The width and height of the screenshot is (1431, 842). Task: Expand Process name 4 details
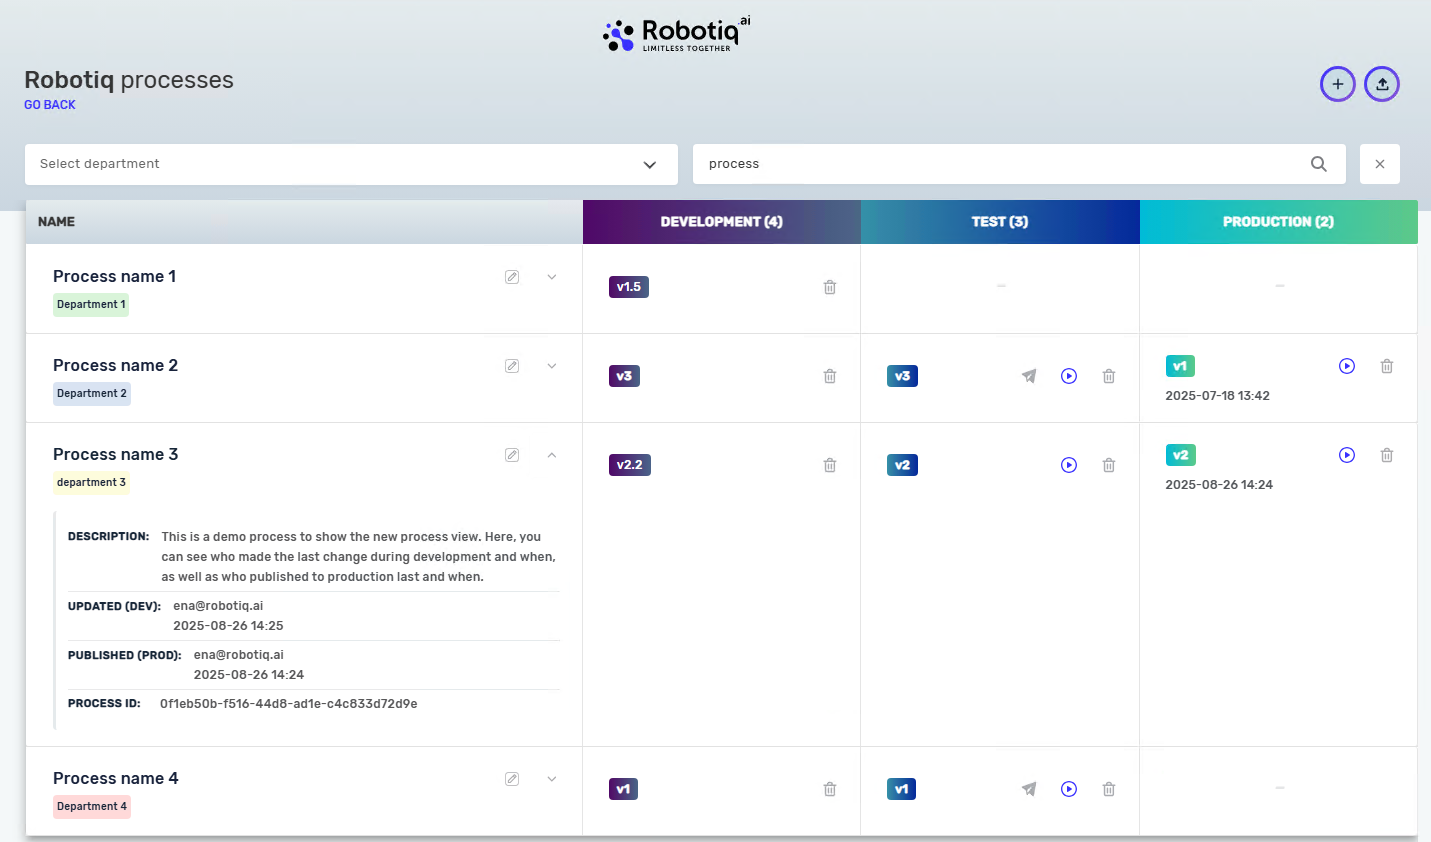552,779
